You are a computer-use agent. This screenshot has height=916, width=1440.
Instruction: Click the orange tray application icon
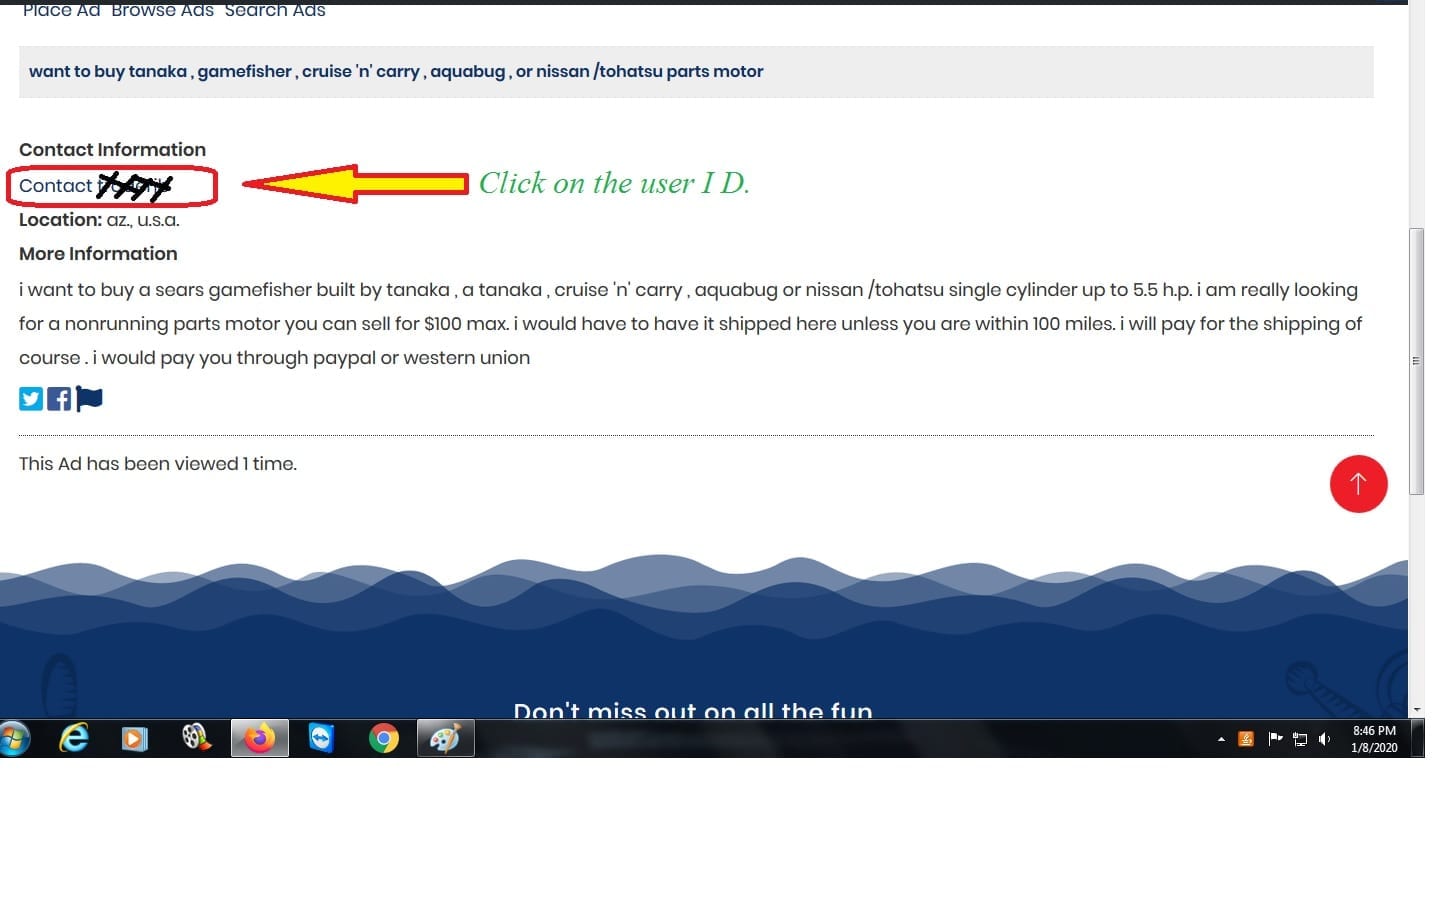(x=1246, y=739)
